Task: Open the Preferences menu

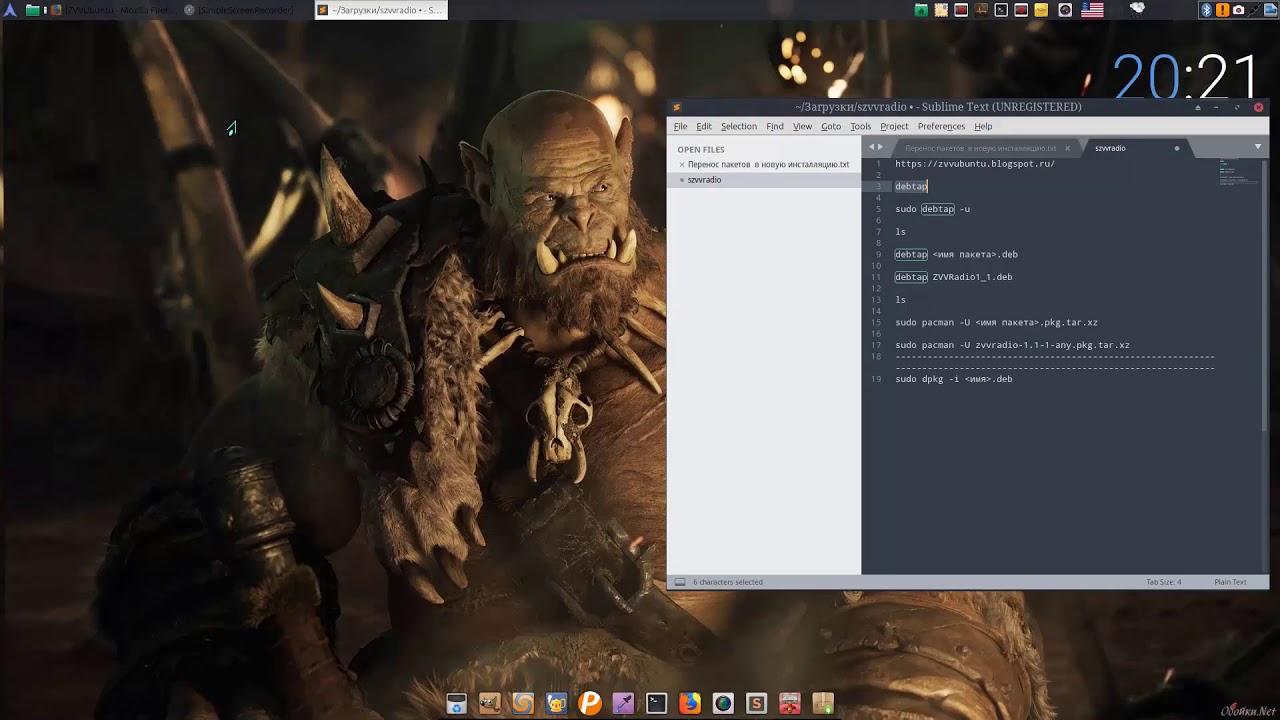Action: (x=941, y=126)
